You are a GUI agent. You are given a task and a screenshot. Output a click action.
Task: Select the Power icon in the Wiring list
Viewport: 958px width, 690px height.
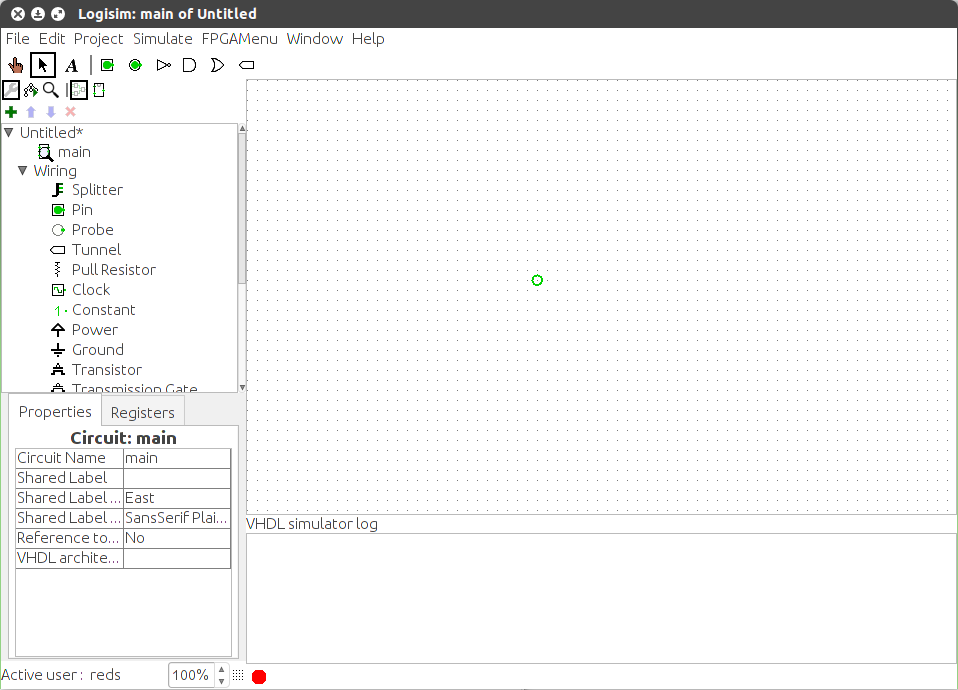(58, 330)
